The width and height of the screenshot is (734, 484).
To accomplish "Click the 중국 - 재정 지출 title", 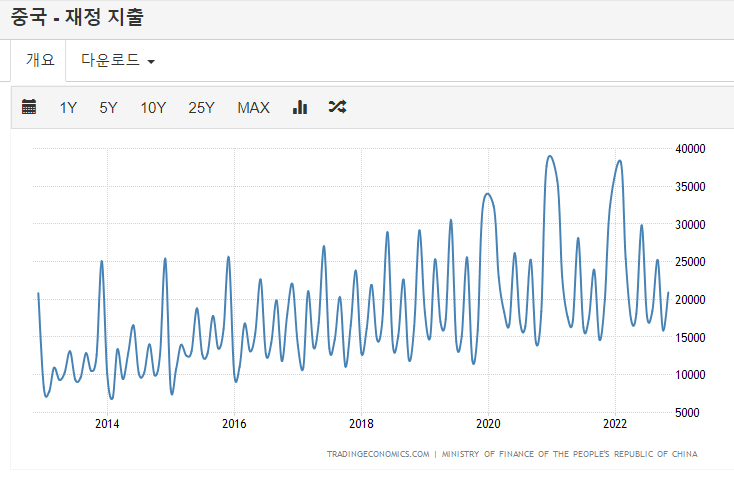I will point(77,17).
